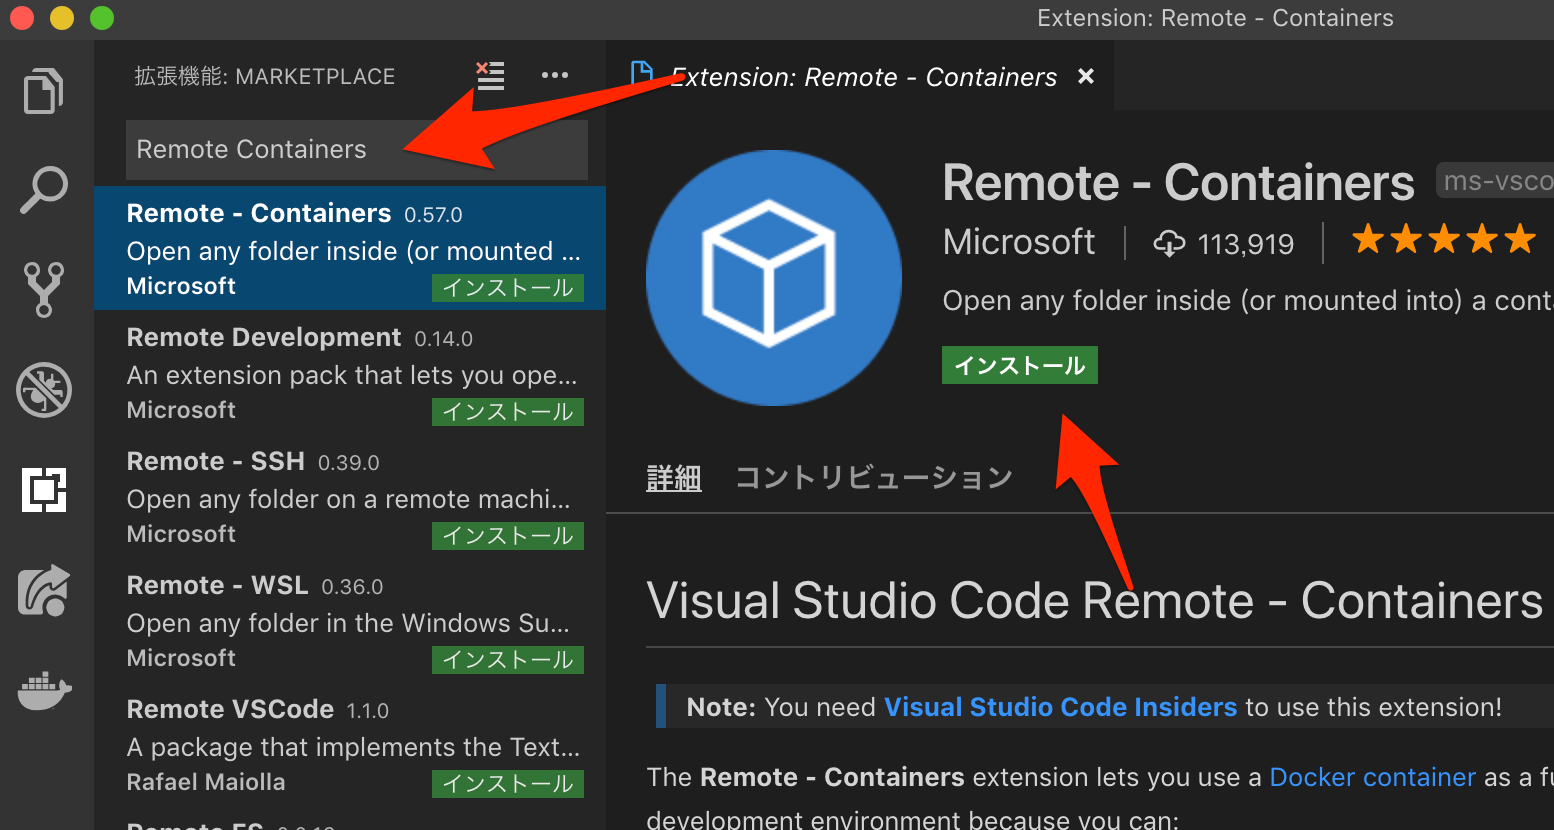This screenshot has width=1554, height=830.
Task: Click インストール next to Remote - SSH
Action: (507, 535)
